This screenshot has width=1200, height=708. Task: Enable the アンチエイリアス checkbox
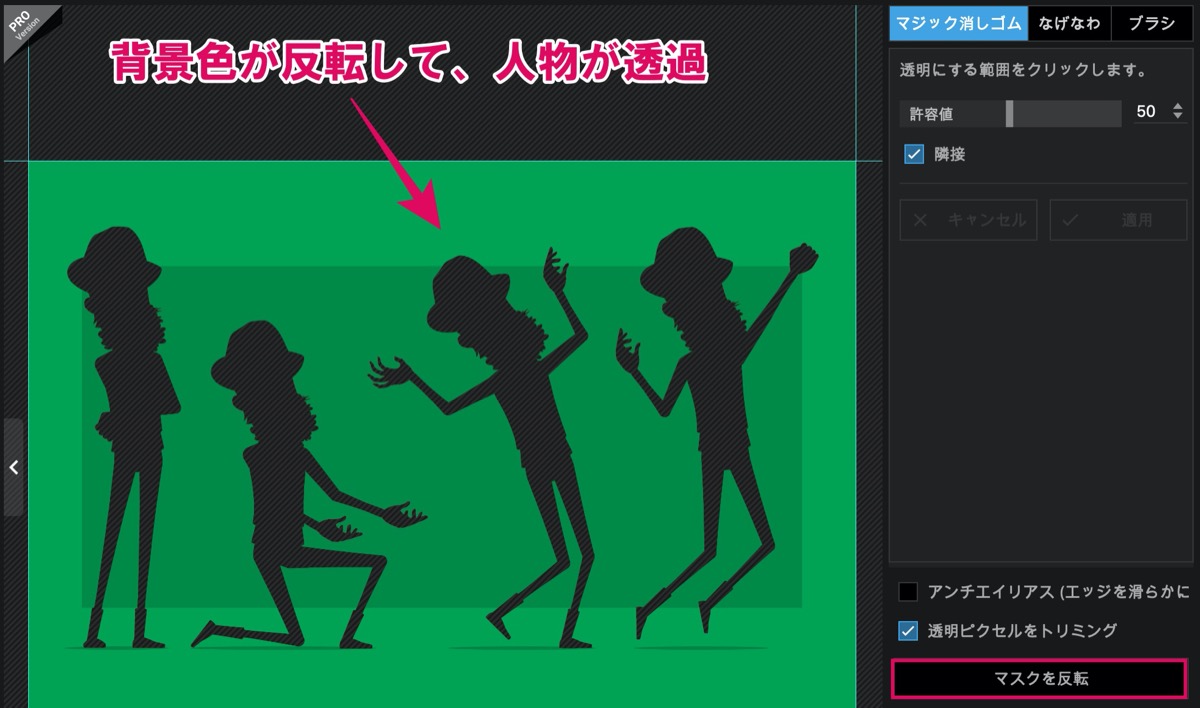pyautogui.click(x=908, y=592)
